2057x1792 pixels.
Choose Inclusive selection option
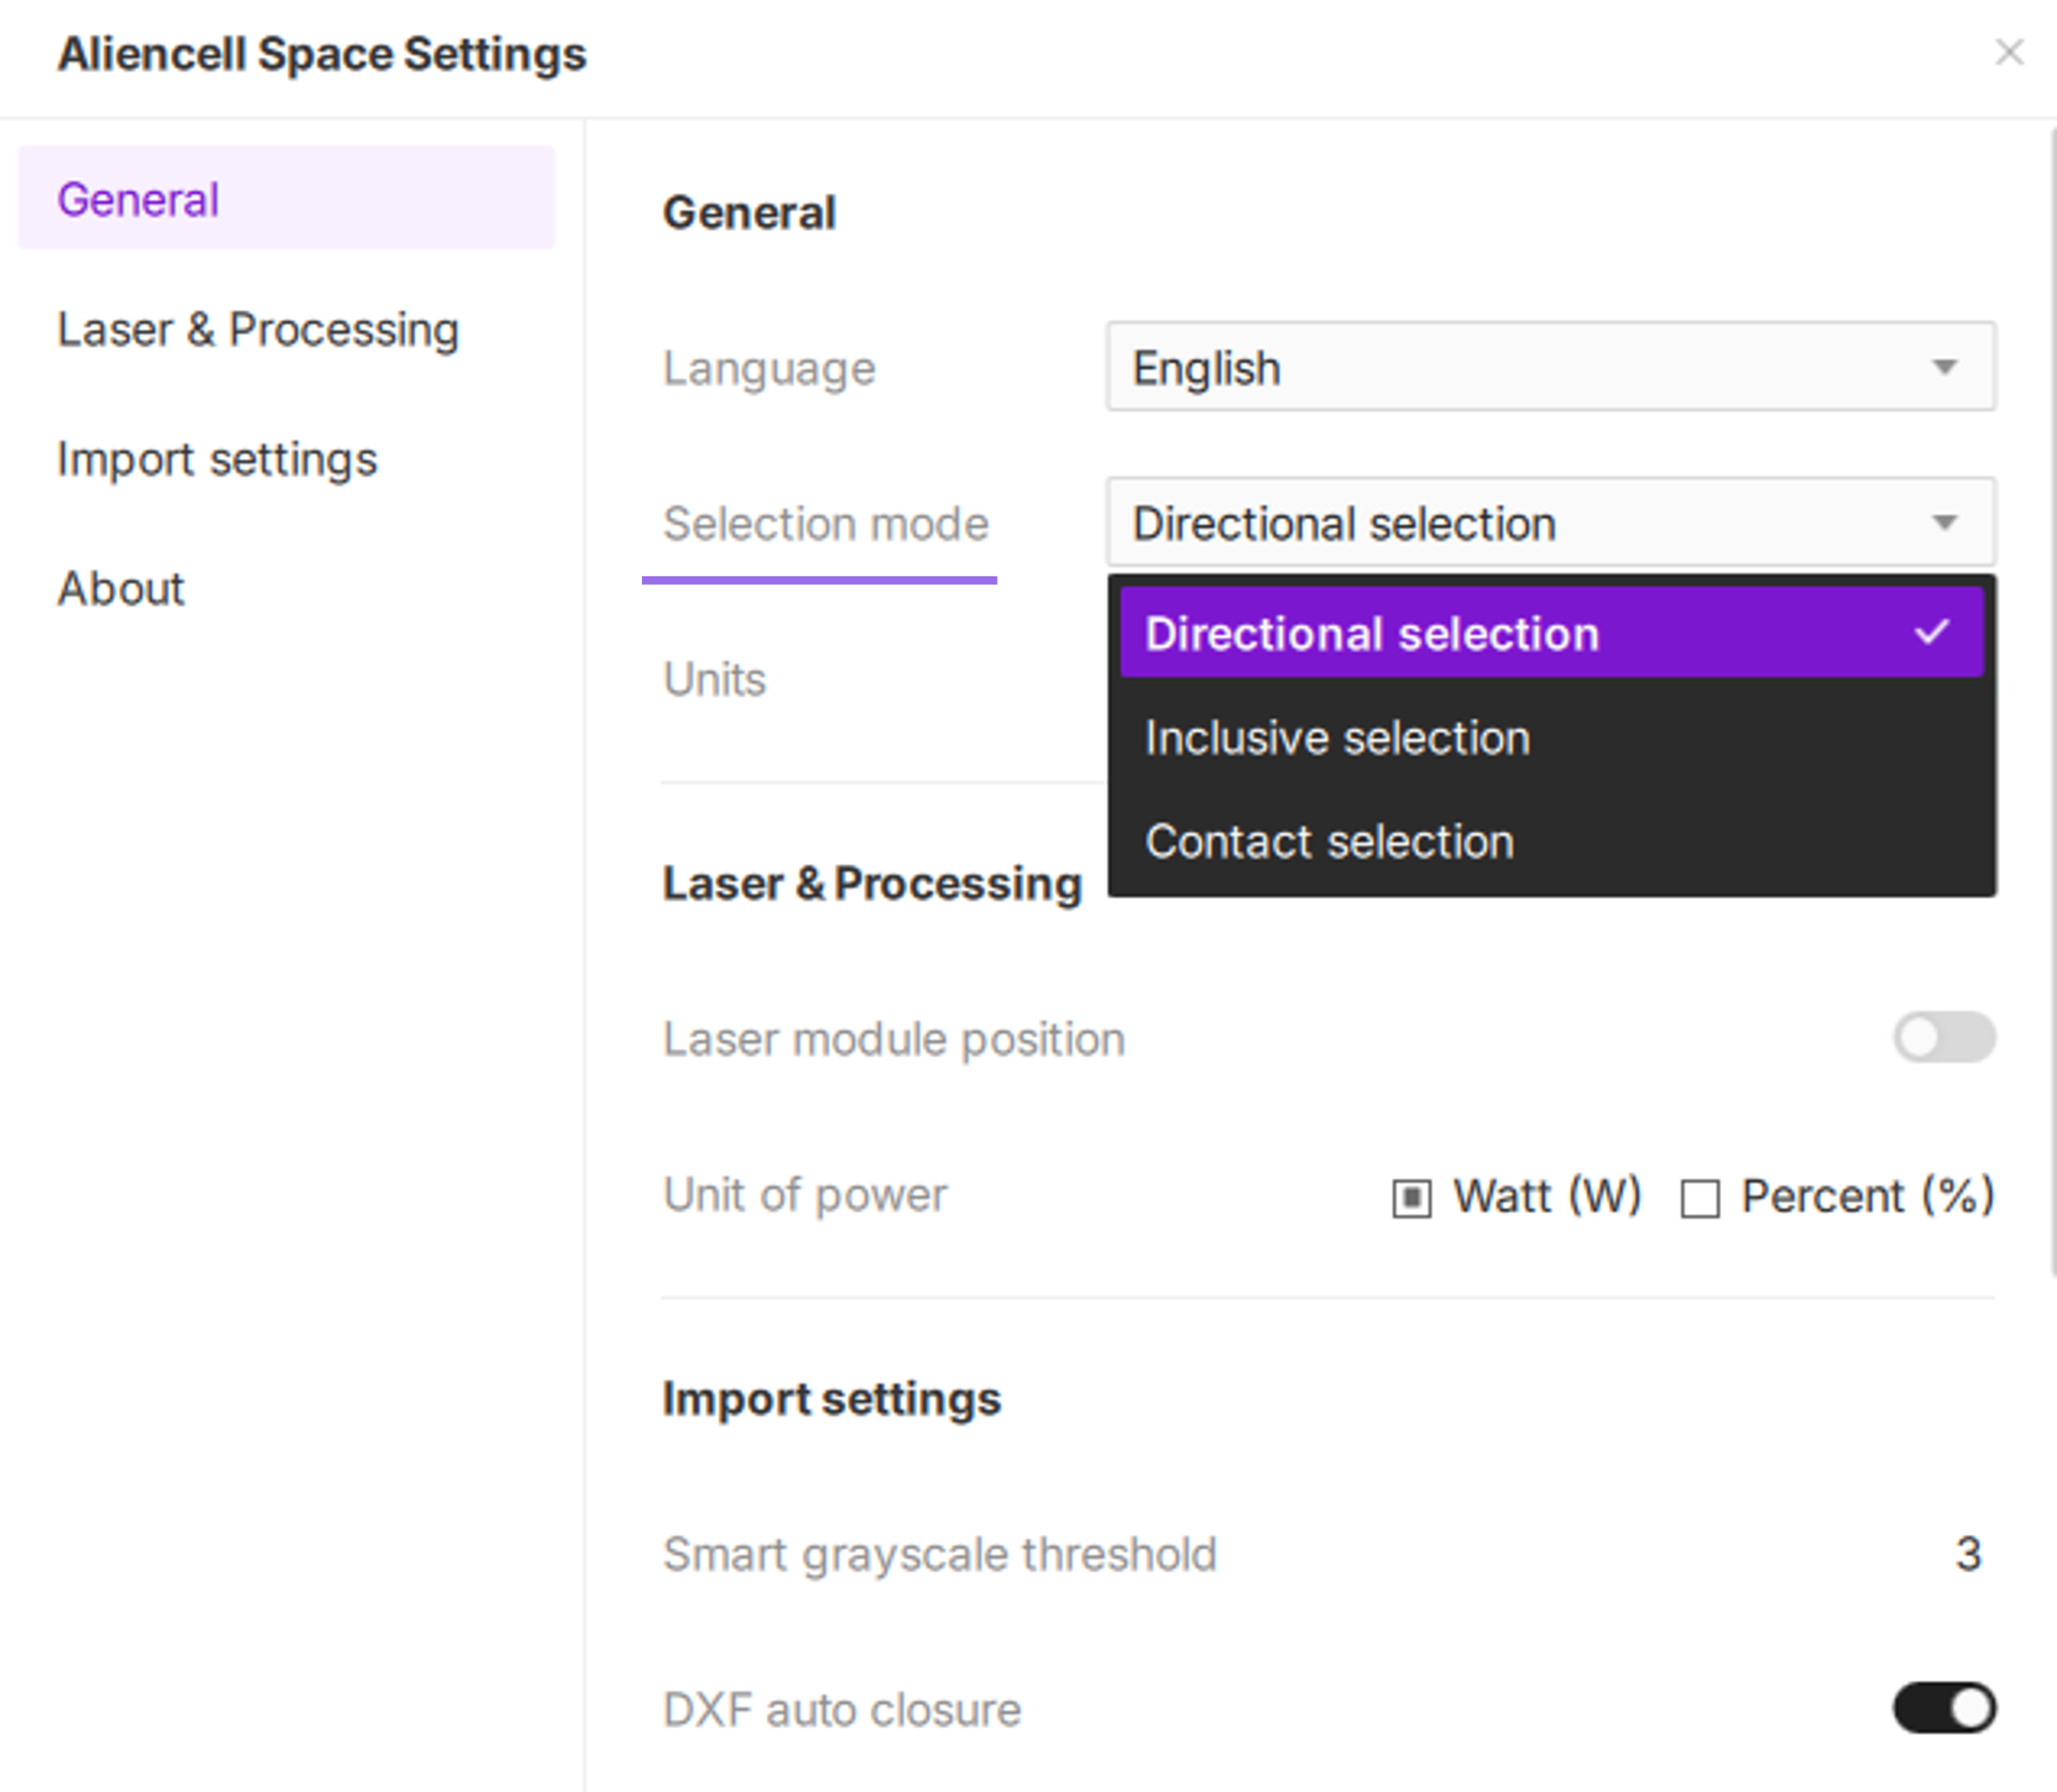point(1337,738)
